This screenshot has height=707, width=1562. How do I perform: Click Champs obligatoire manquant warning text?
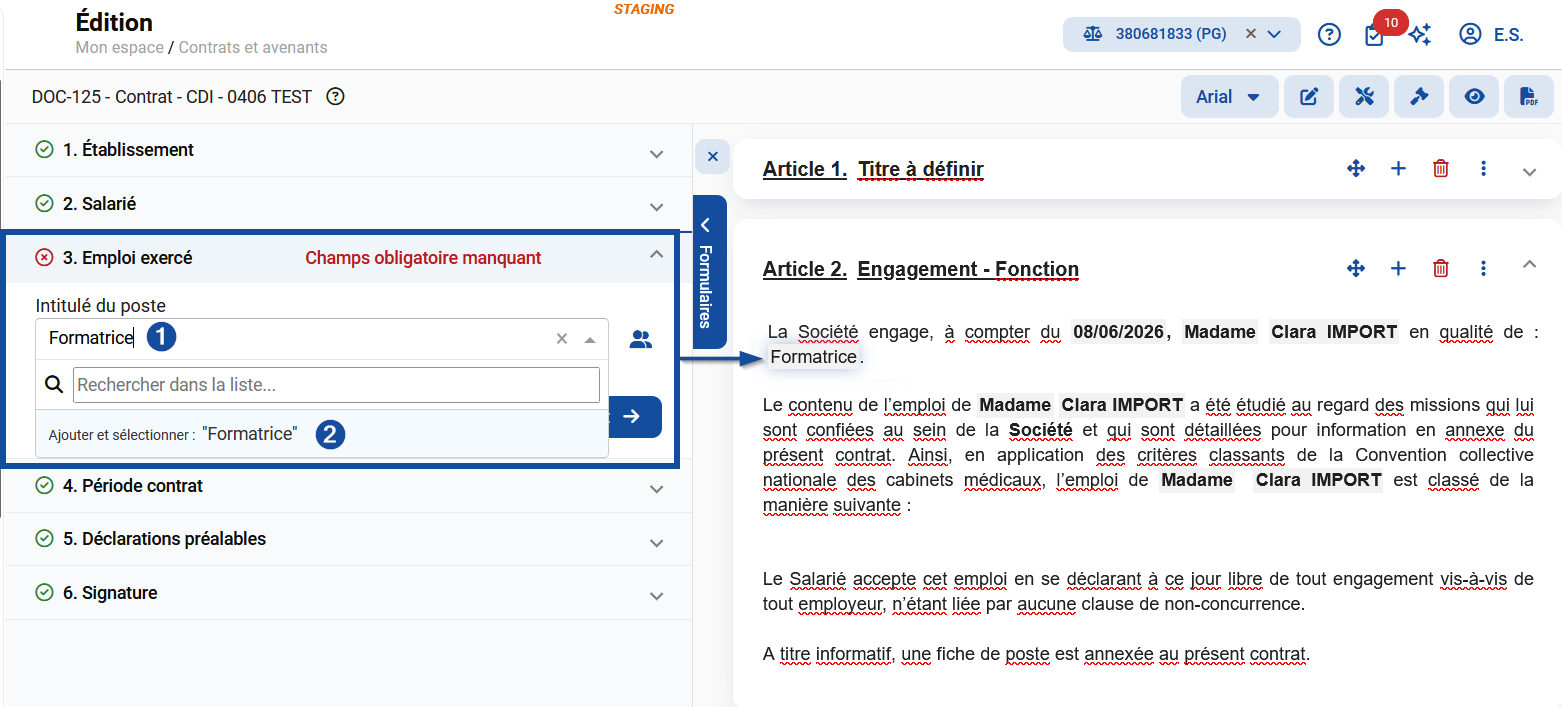pos(423,258)
